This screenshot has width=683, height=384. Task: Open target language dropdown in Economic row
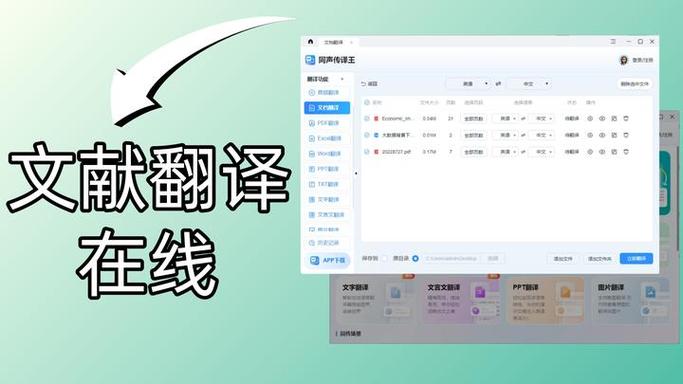(x=541, y=118)
